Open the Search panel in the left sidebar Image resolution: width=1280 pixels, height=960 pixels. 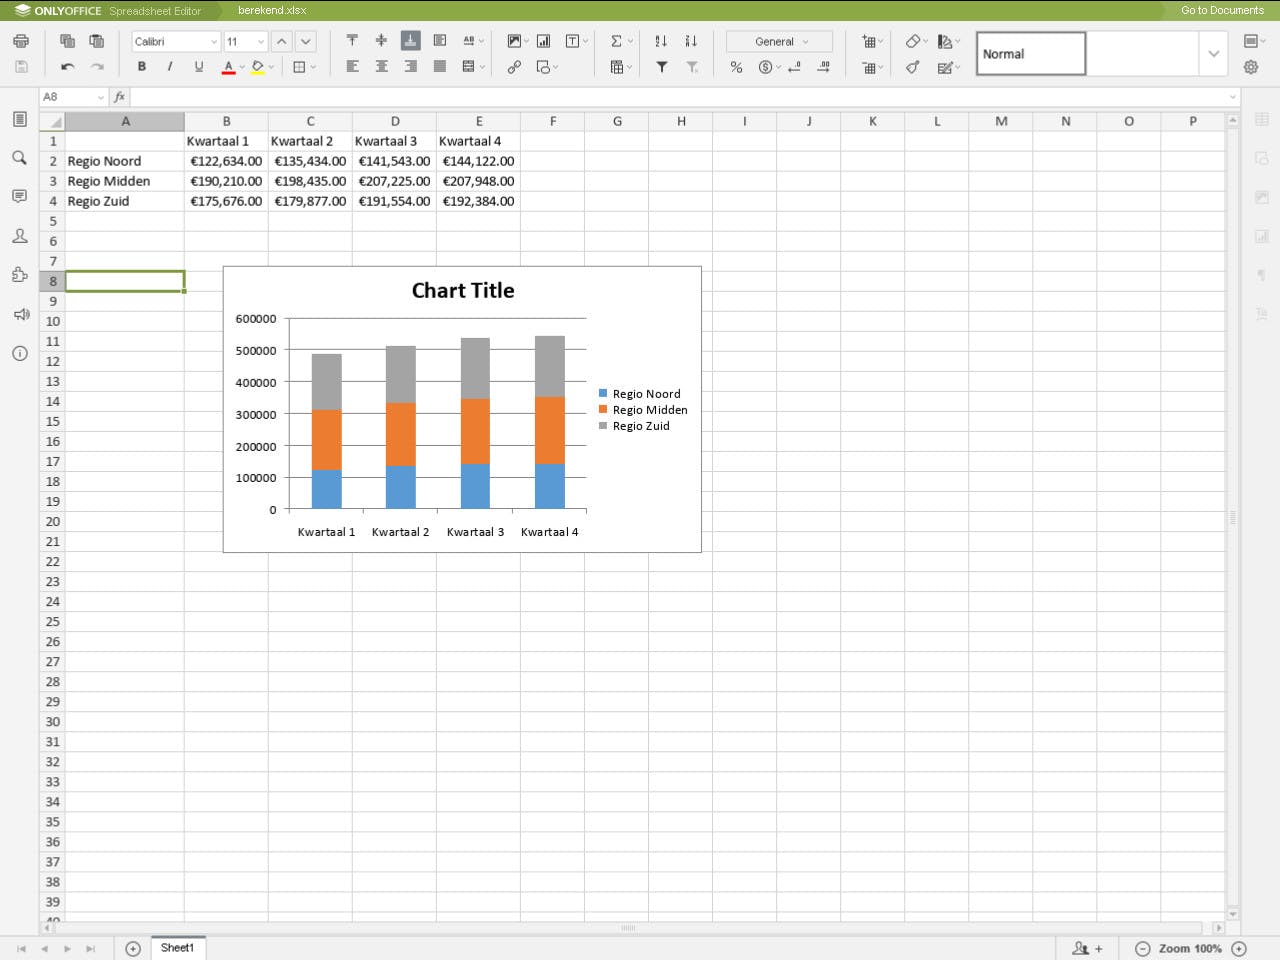click(x=19, y=157)
